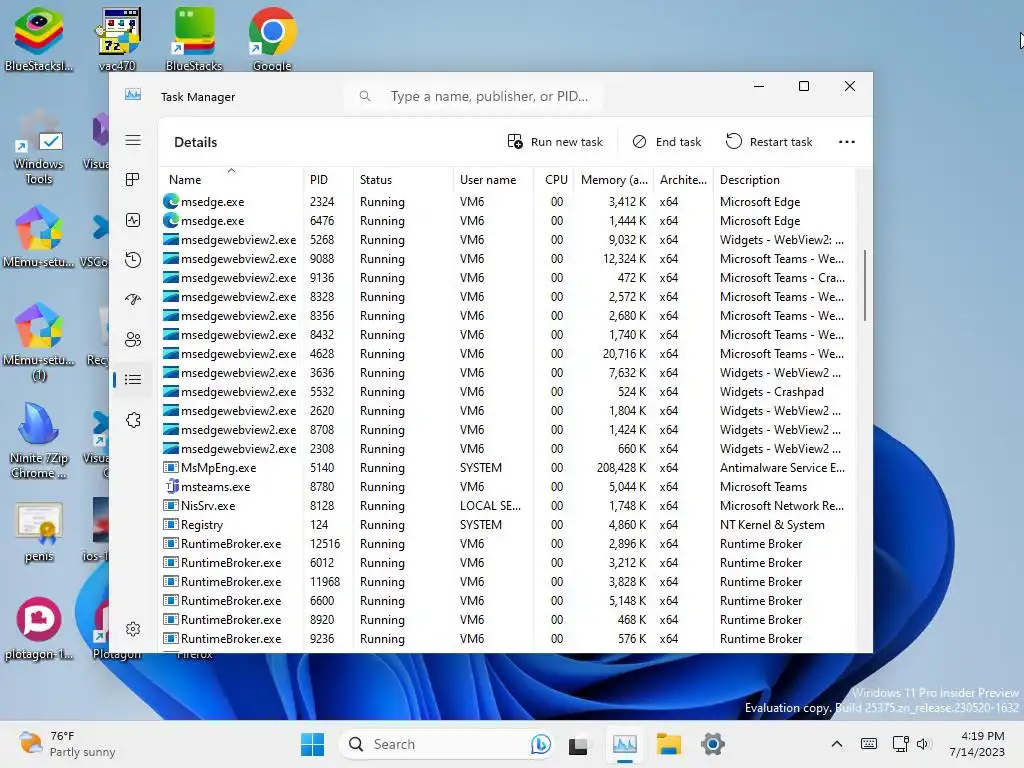1024x768 pixels.
Task: Sort by the Architecture column header
Action: tap(683, 180)
